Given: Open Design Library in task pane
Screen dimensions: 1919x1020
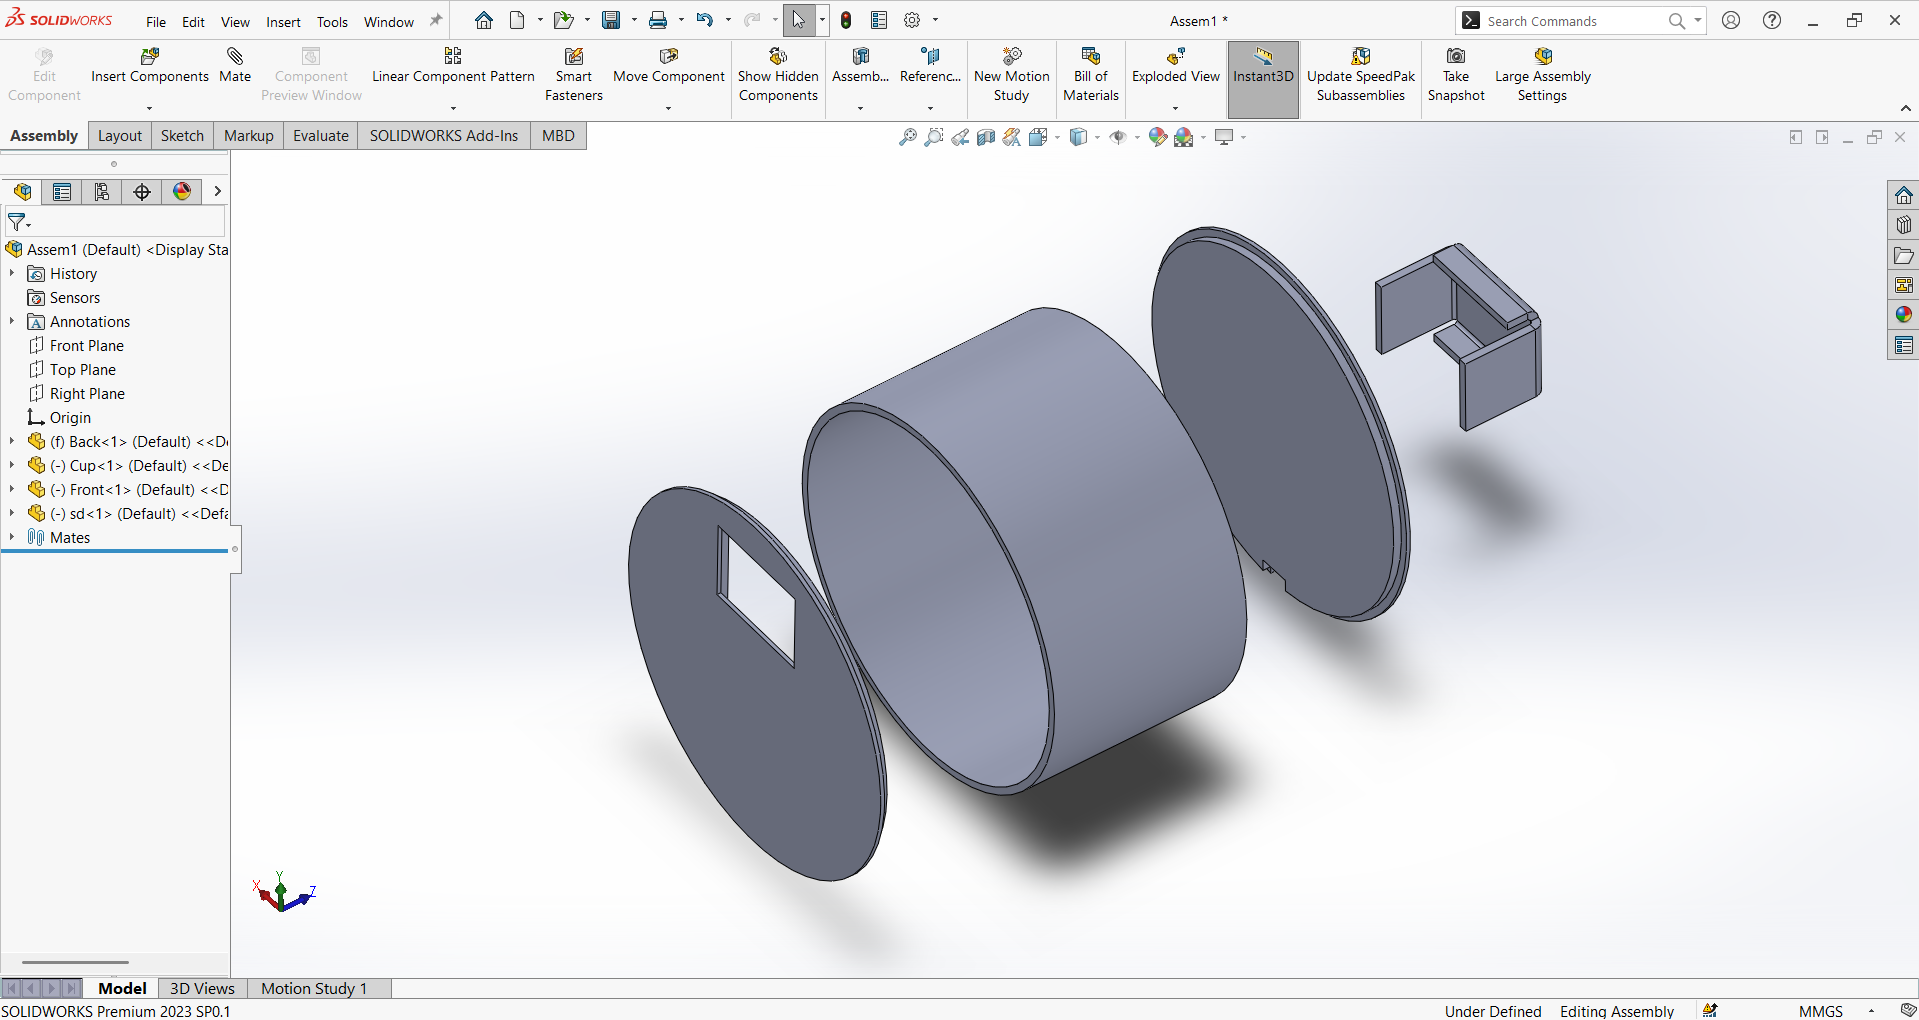Looking at the screenshot, I should (1904, 225).
